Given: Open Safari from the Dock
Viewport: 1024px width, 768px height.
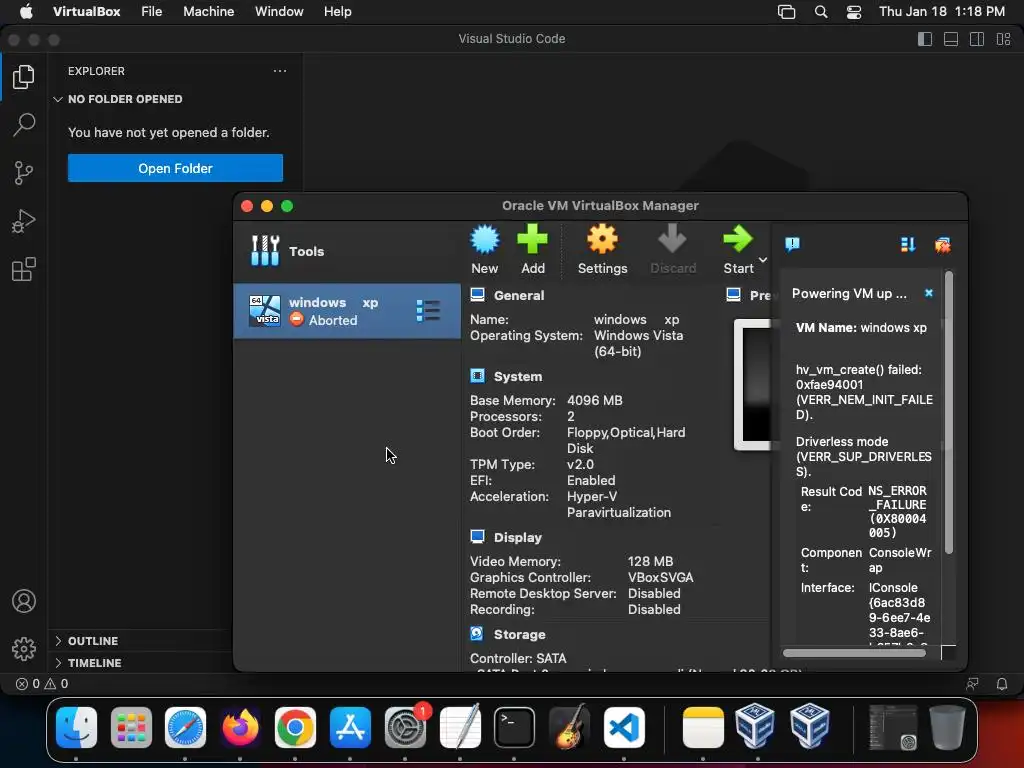Looking at the screenshot, I should 185,727.
